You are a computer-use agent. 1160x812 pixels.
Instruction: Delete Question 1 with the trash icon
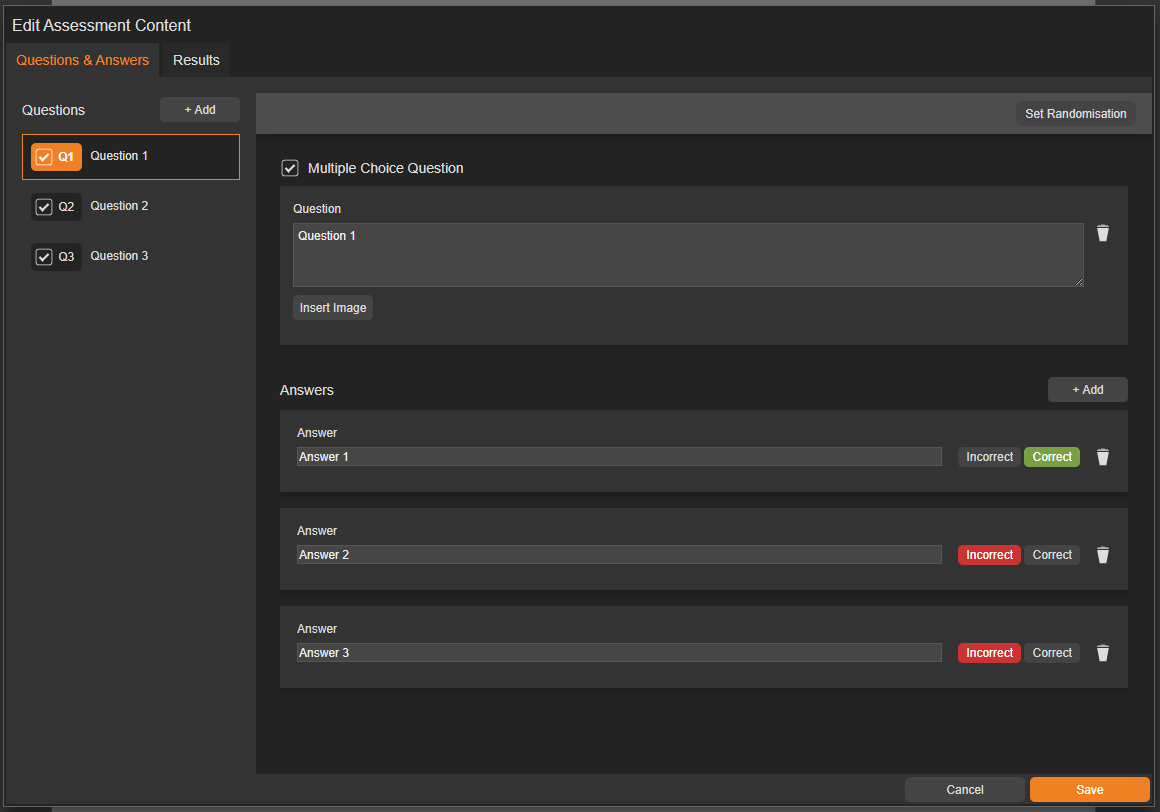click(1103, 233)
